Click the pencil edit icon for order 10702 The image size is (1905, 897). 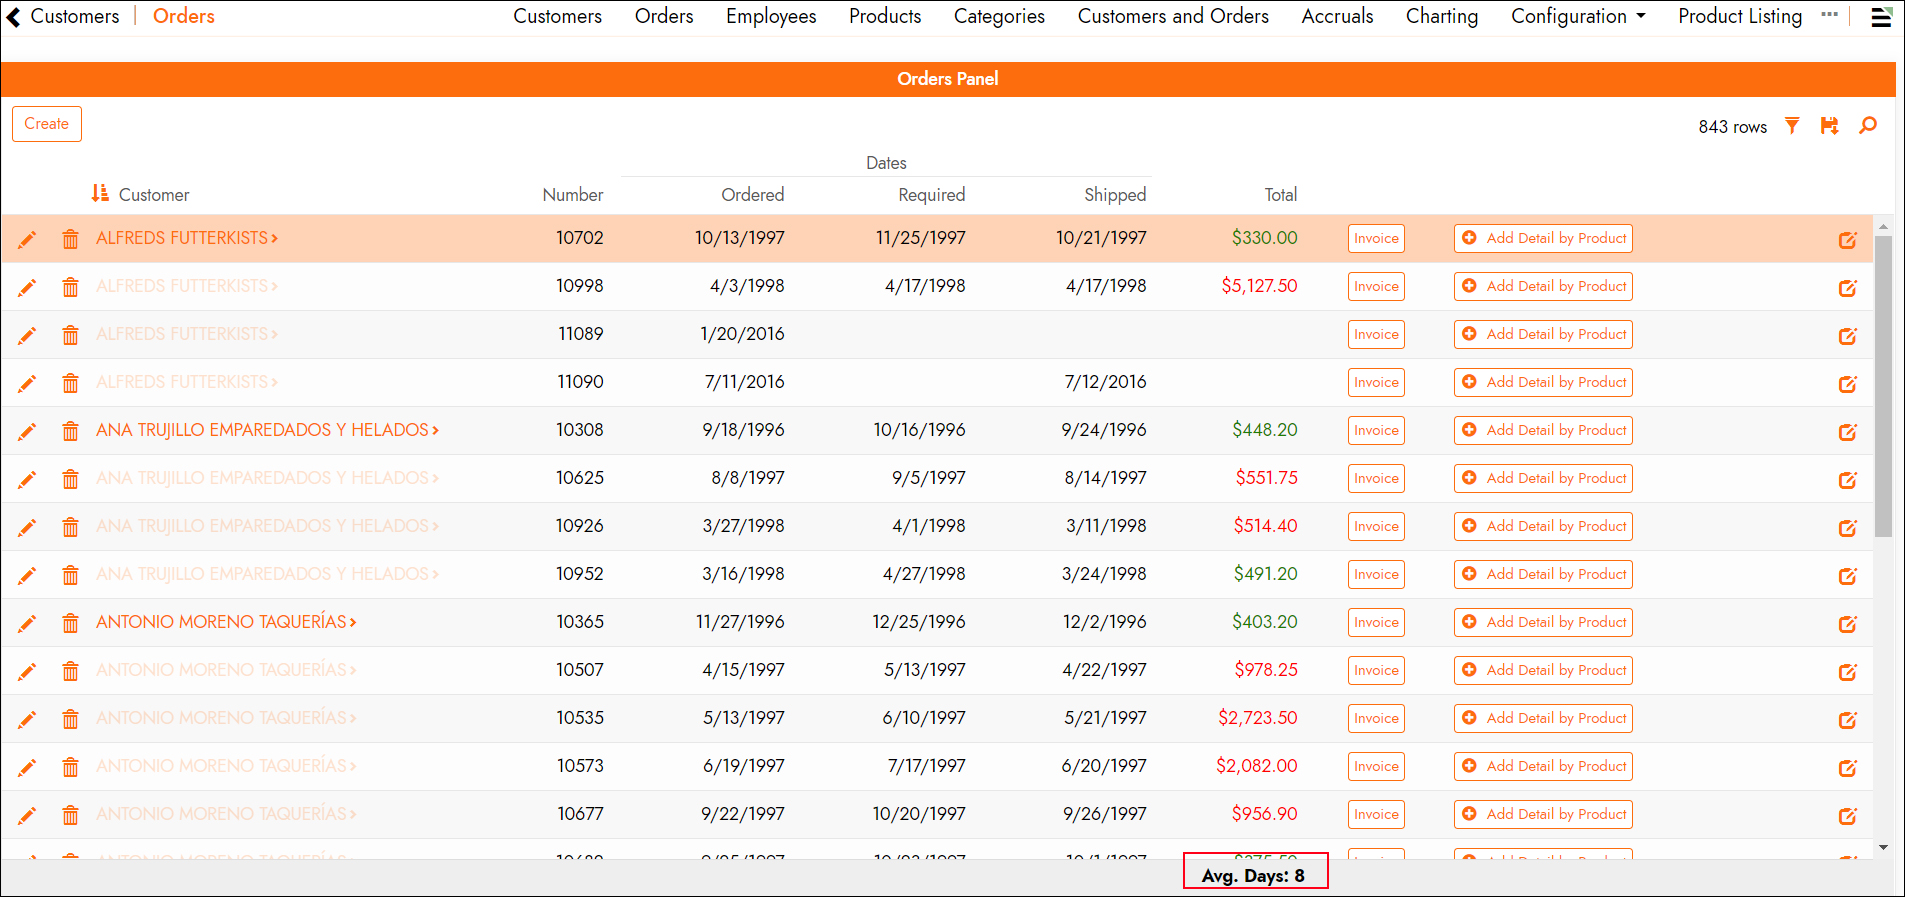[27, 239]
